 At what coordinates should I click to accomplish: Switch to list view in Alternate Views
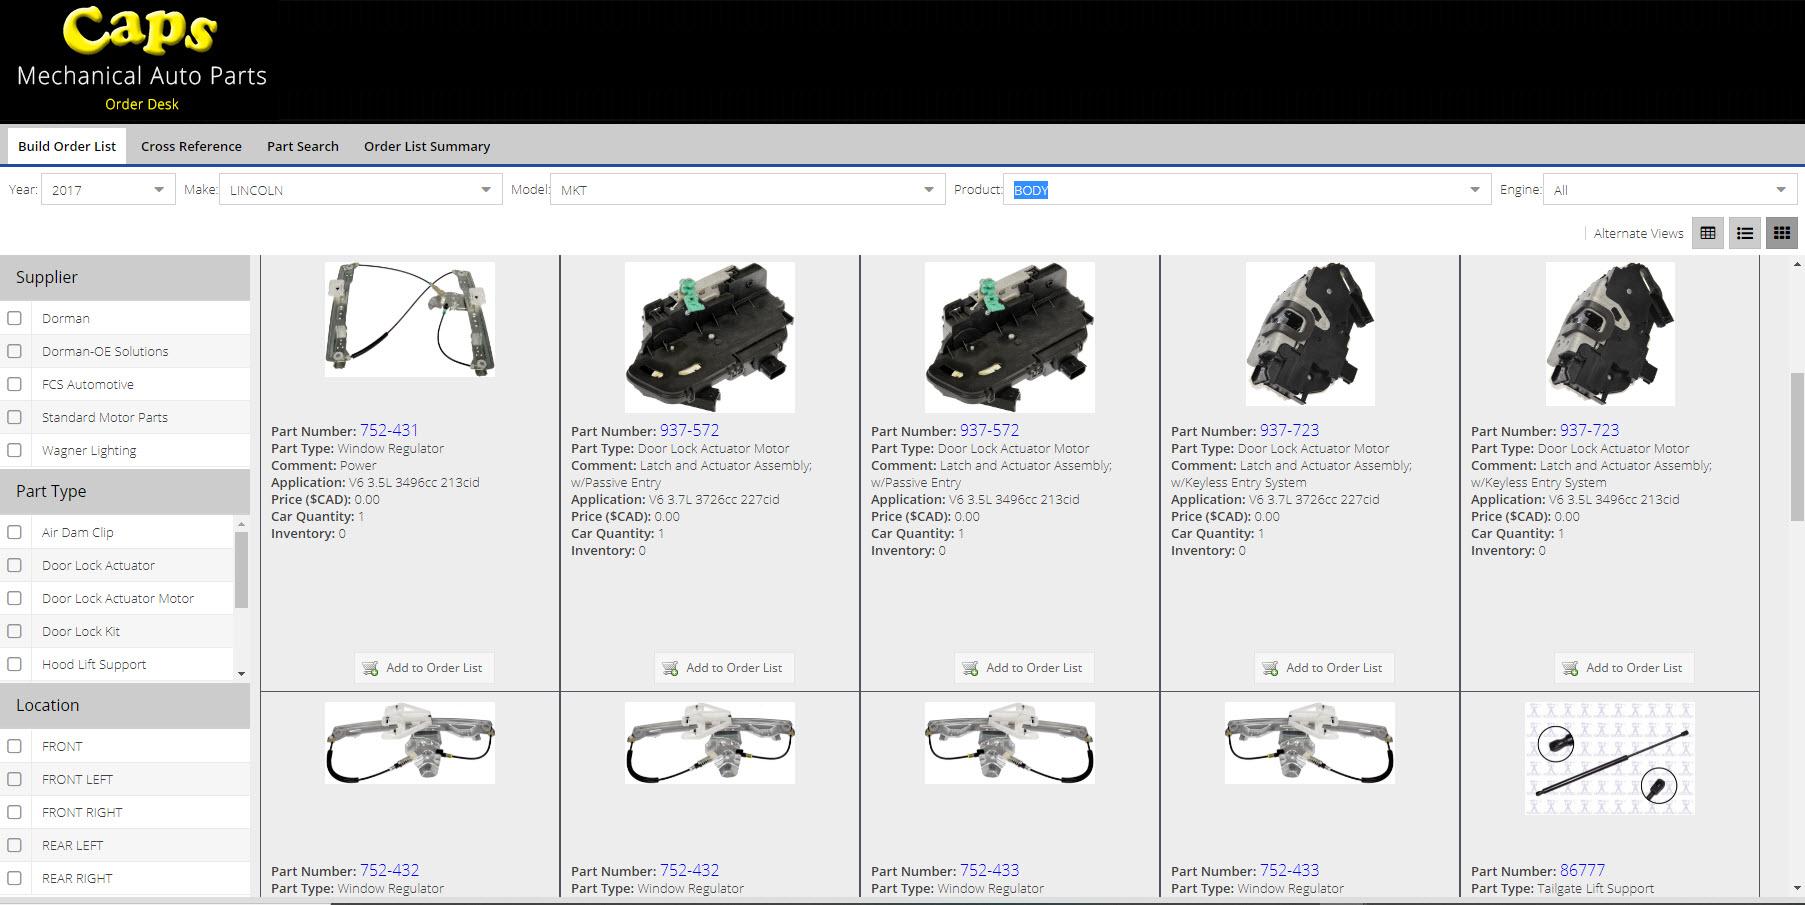(1744, 233)
